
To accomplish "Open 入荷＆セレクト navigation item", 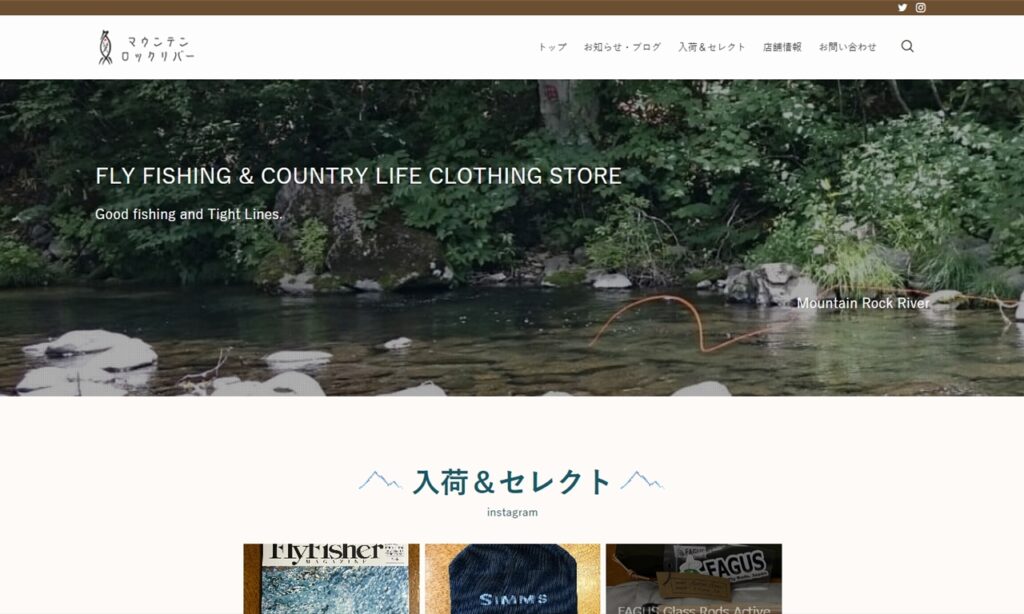I will point(712,47).
